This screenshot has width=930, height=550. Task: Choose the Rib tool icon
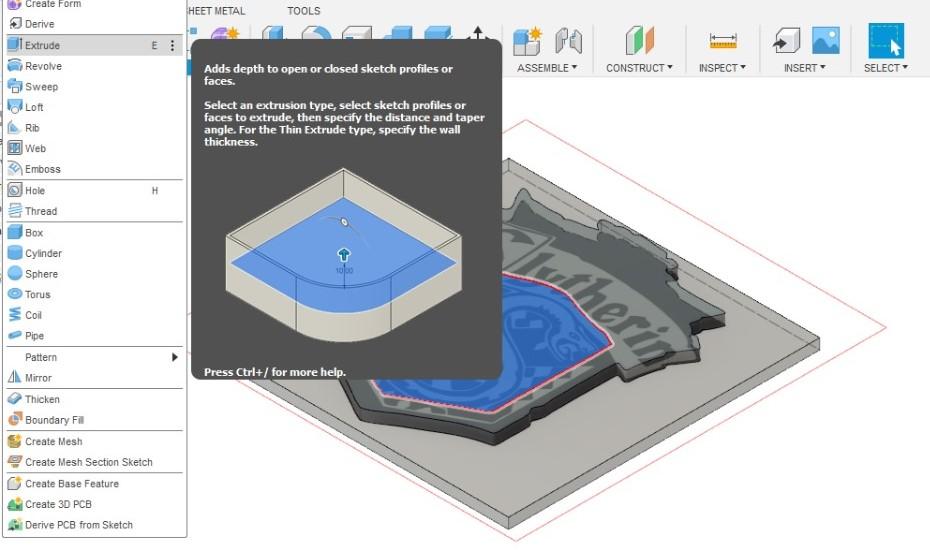pos(15,128)
